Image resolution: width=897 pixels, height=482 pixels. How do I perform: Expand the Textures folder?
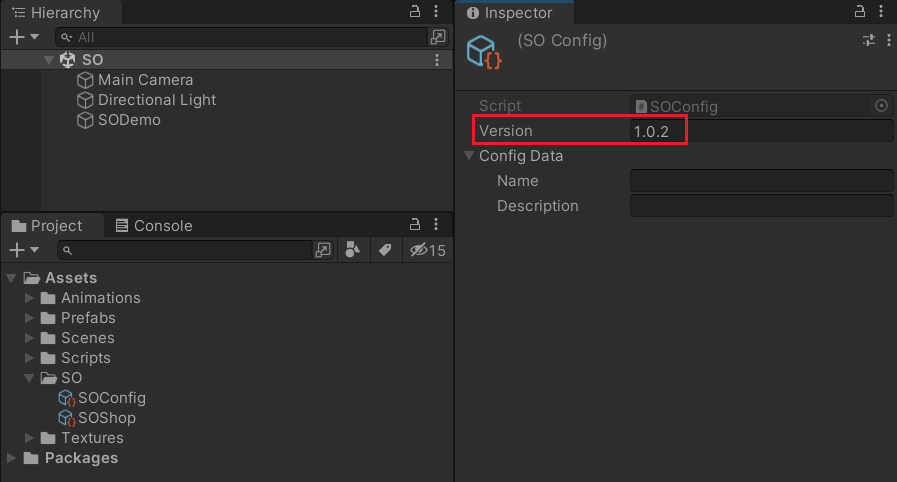tap(29, 438)
